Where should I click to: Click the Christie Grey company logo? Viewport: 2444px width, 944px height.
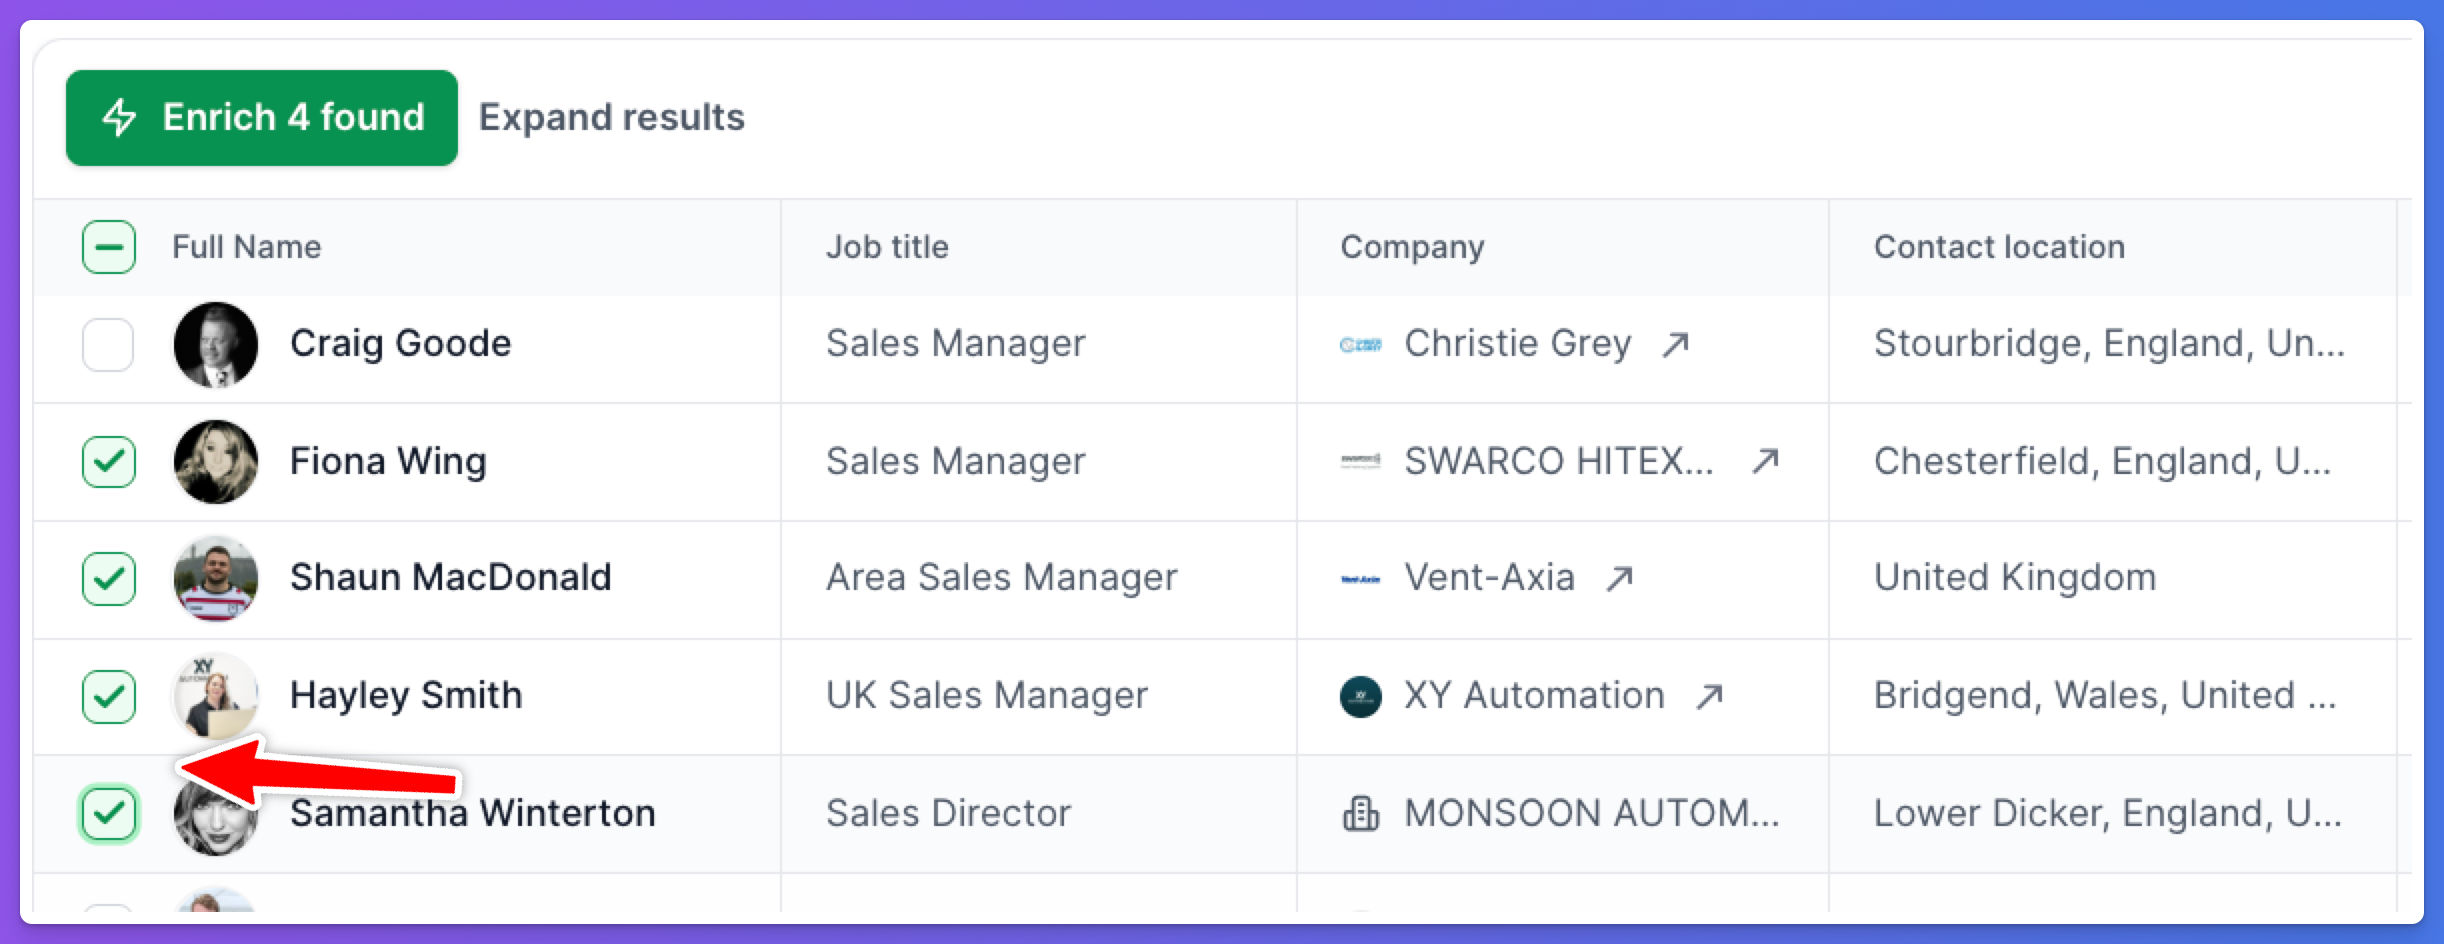[1360, 345]
